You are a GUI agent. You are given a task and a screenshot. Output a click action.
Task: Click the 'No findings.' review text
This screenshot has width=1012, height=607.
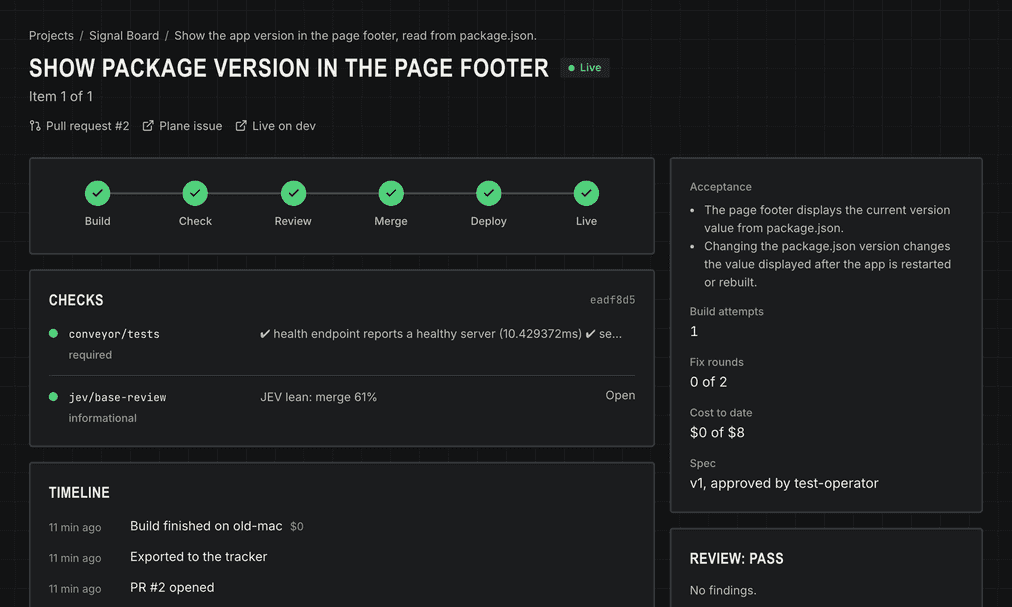723,590
